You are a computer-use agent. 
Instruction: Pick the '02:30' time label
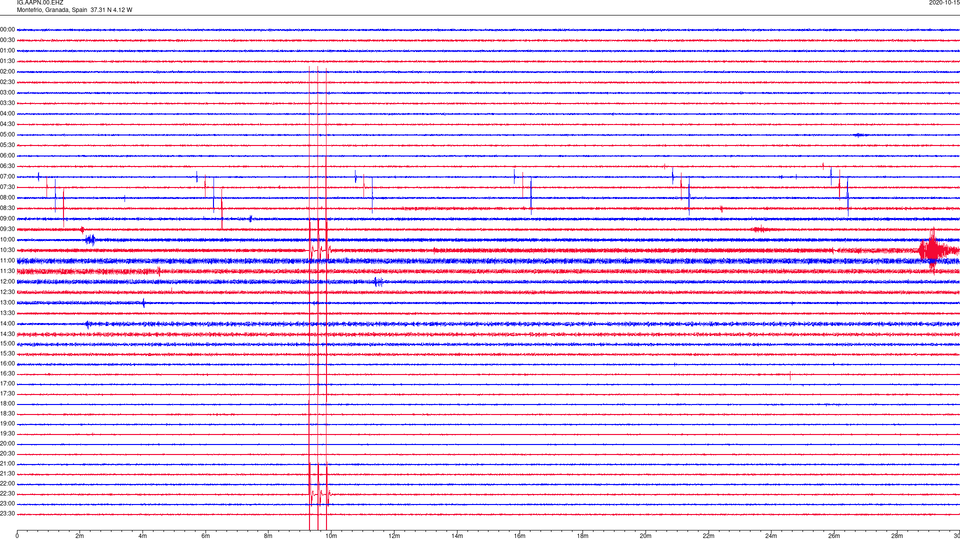tap(7, 82)
